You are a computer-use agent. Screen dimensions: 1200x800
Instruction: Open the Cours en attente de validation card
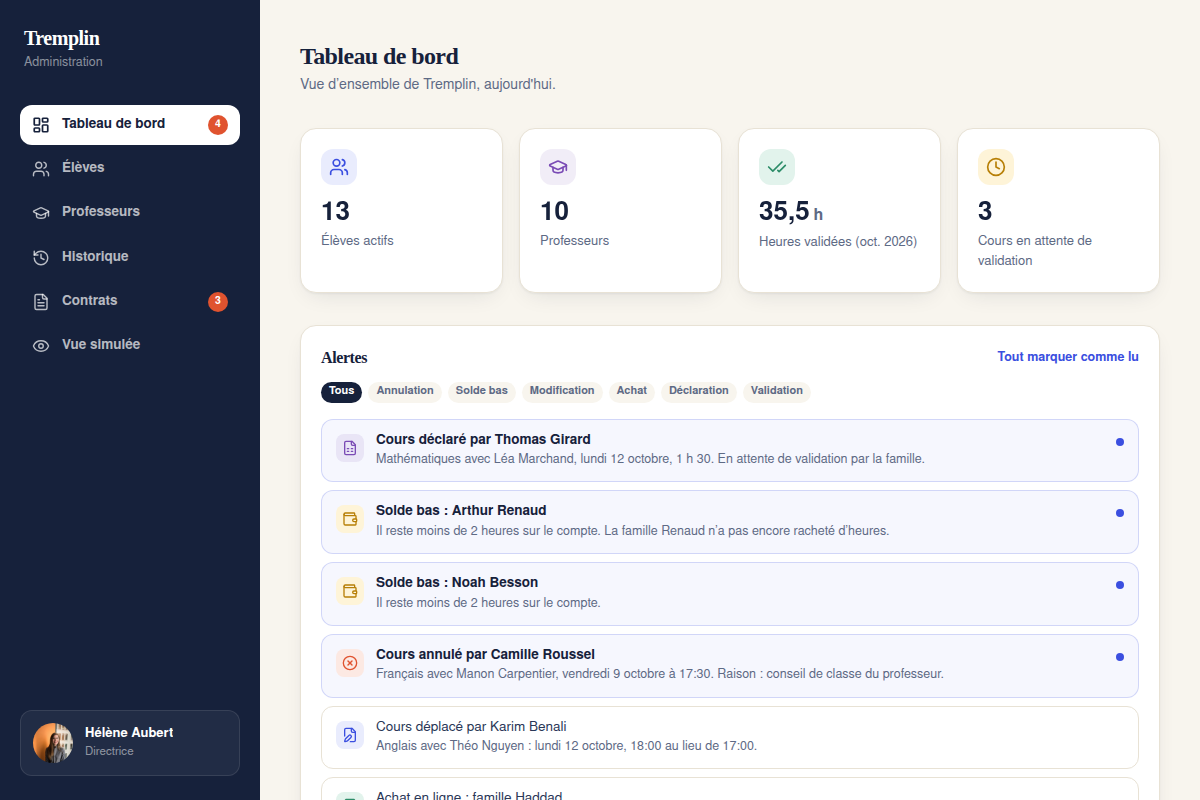click(x=1058, y=211)
